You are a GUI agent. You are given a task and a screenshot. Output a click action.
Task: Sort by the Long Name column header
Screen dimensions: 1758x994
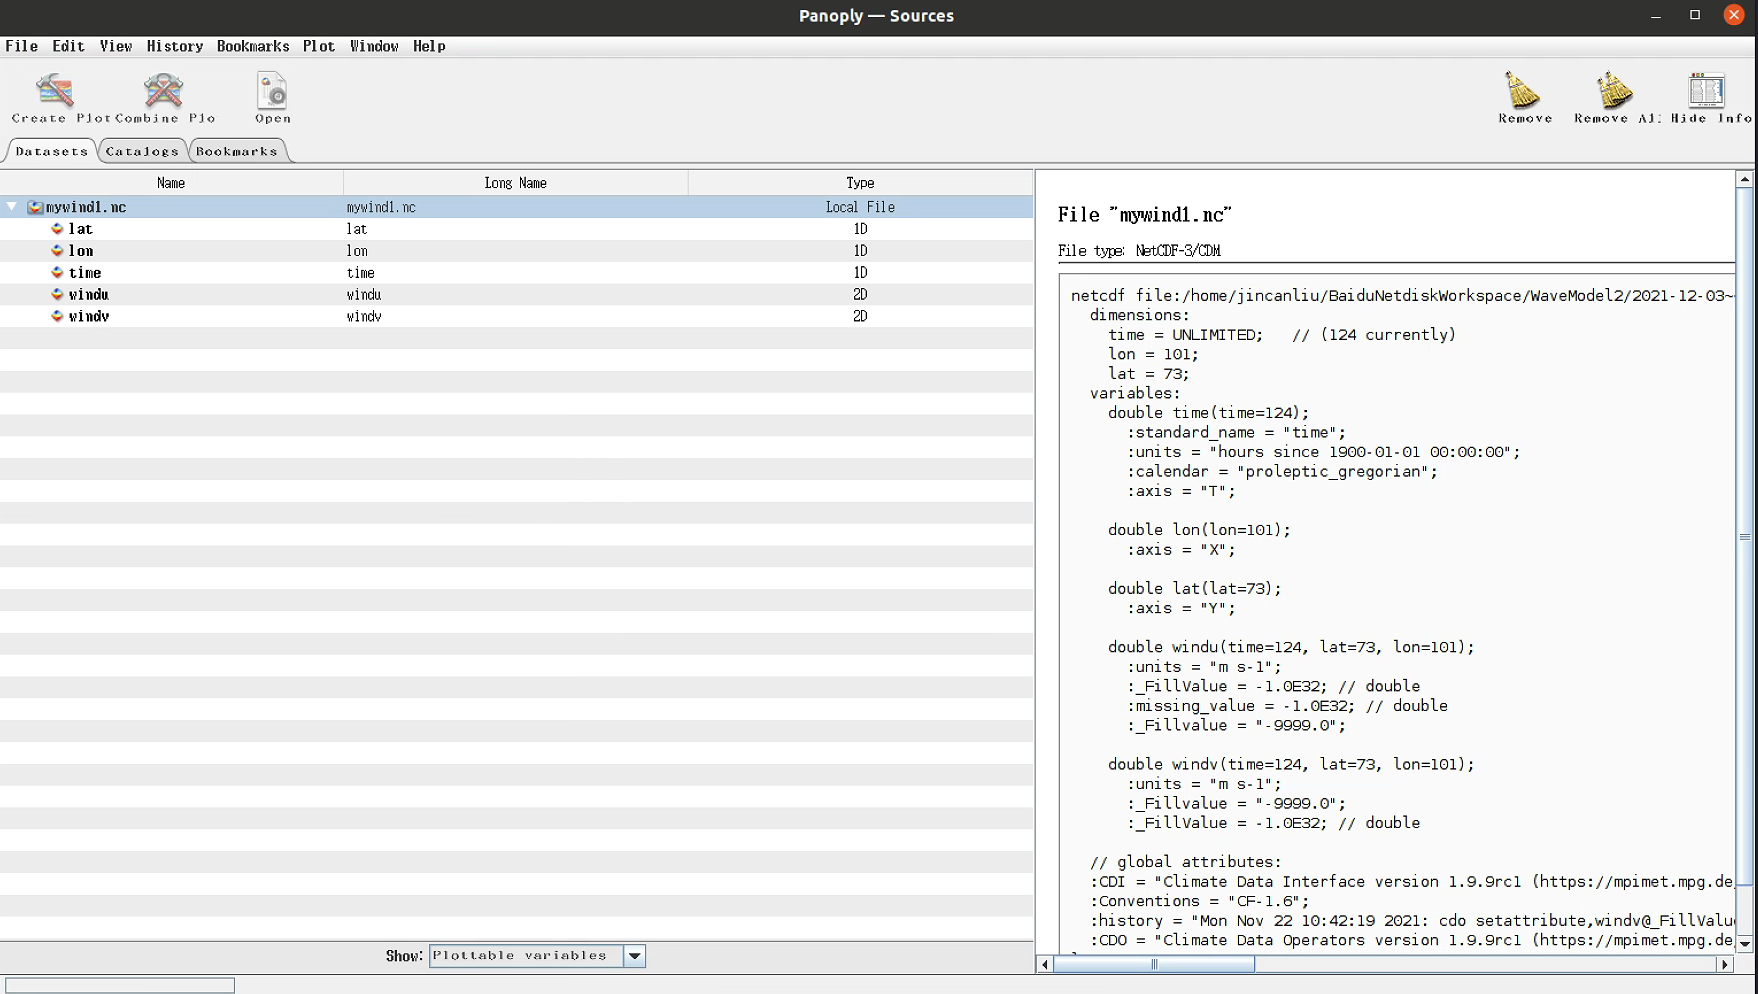515,183
